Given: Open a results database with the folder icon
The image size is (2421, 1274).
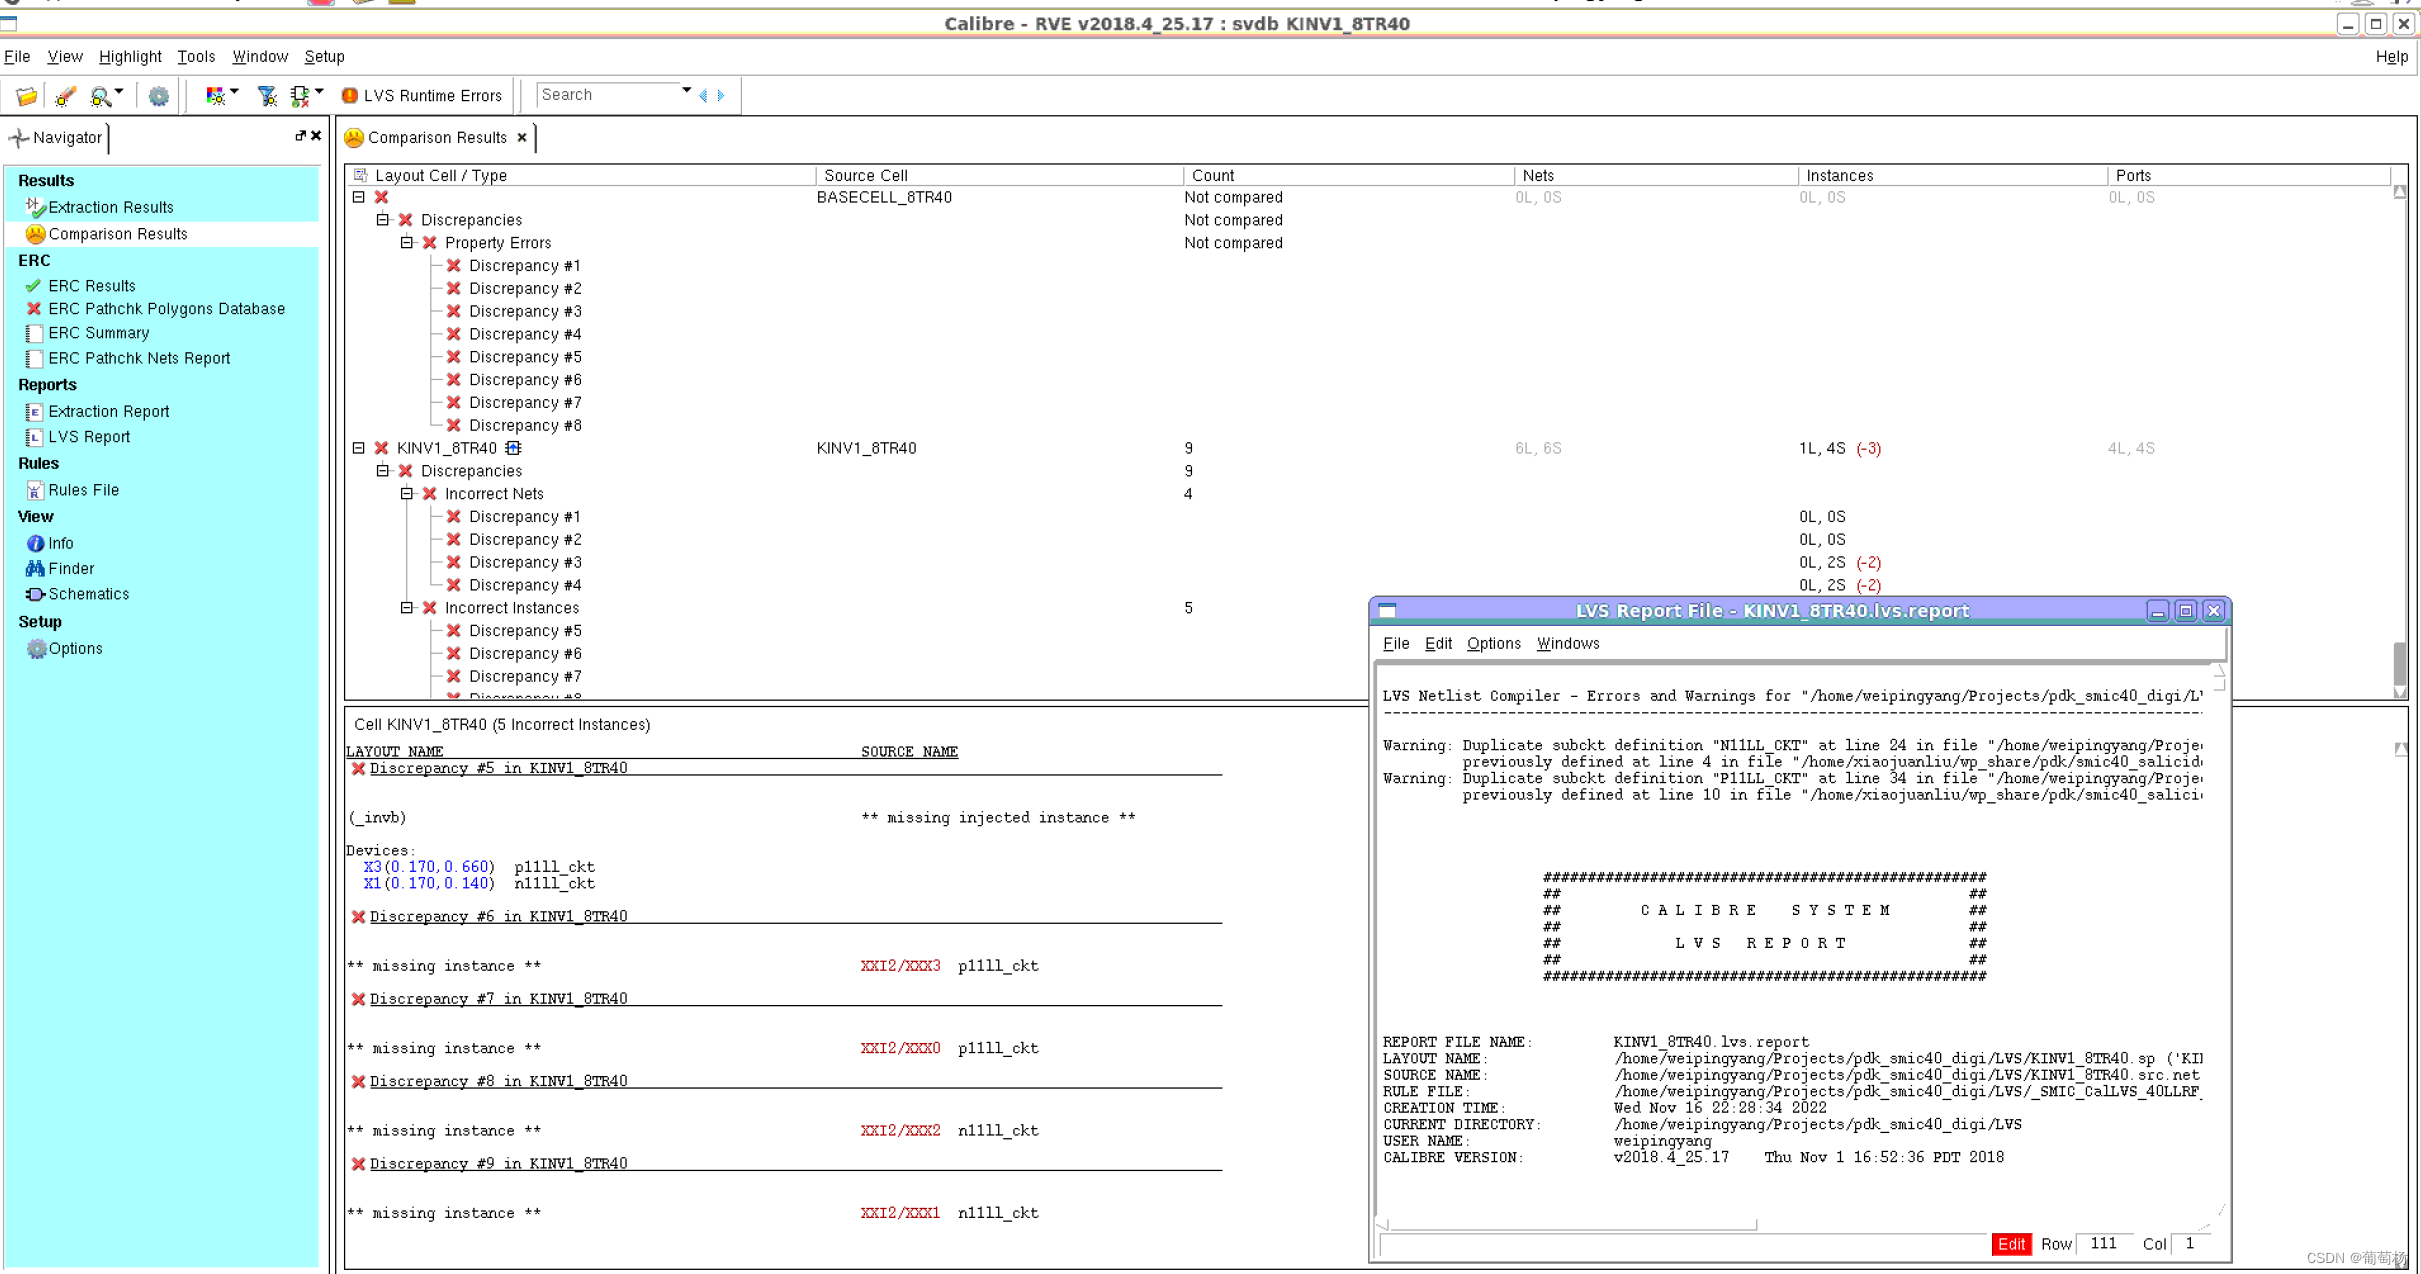Looking at the screenshot, I should pyautogui.click(x=25, y=95).
